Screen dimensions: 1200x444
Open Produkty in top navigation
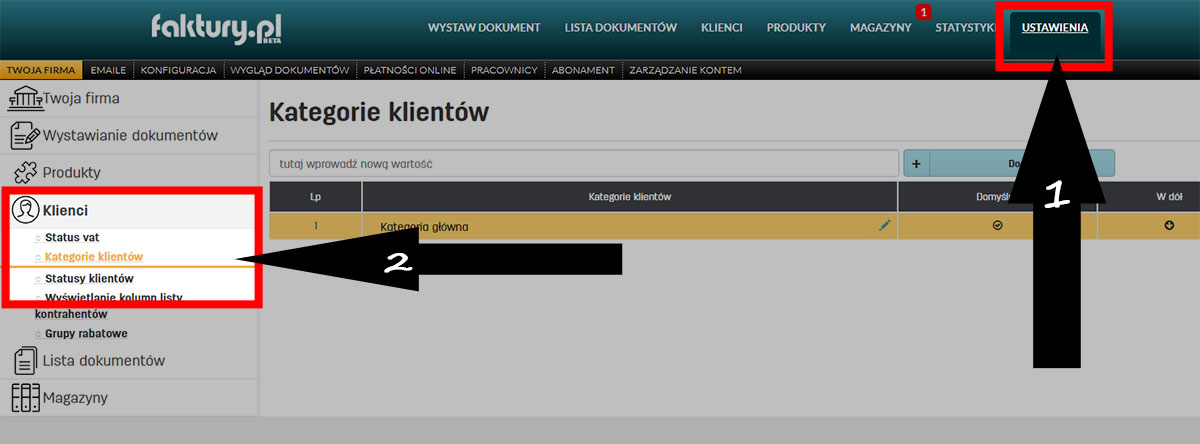coord(796,27)
